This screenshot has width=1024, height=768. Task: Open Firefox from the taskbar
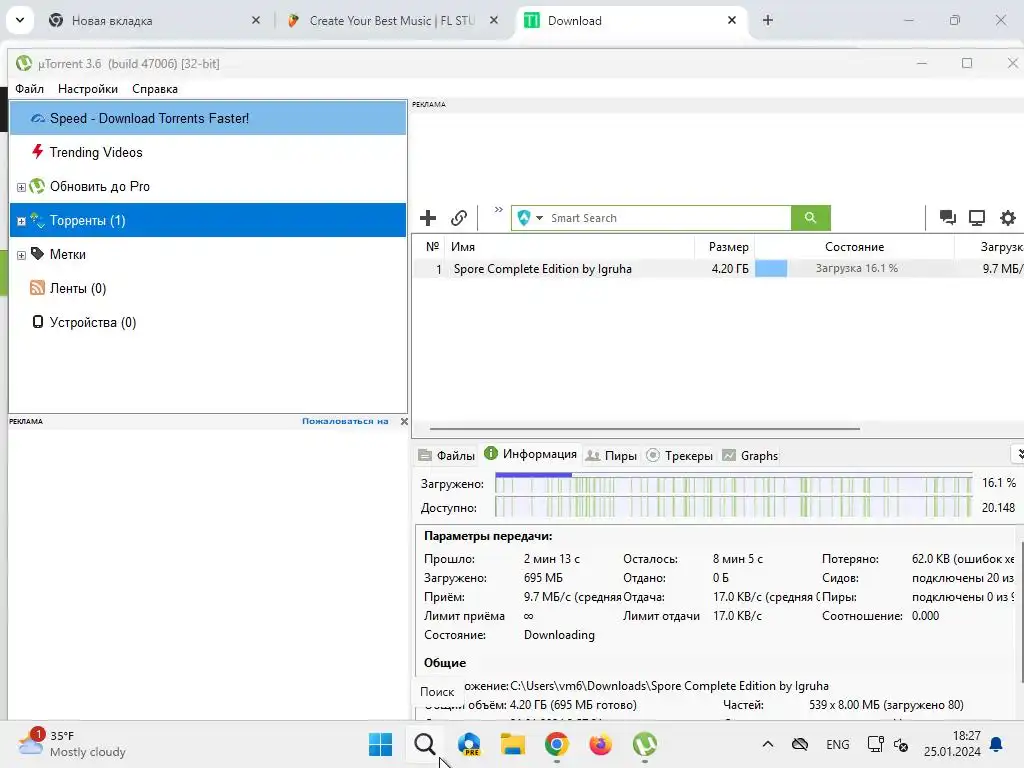point(600,744)
